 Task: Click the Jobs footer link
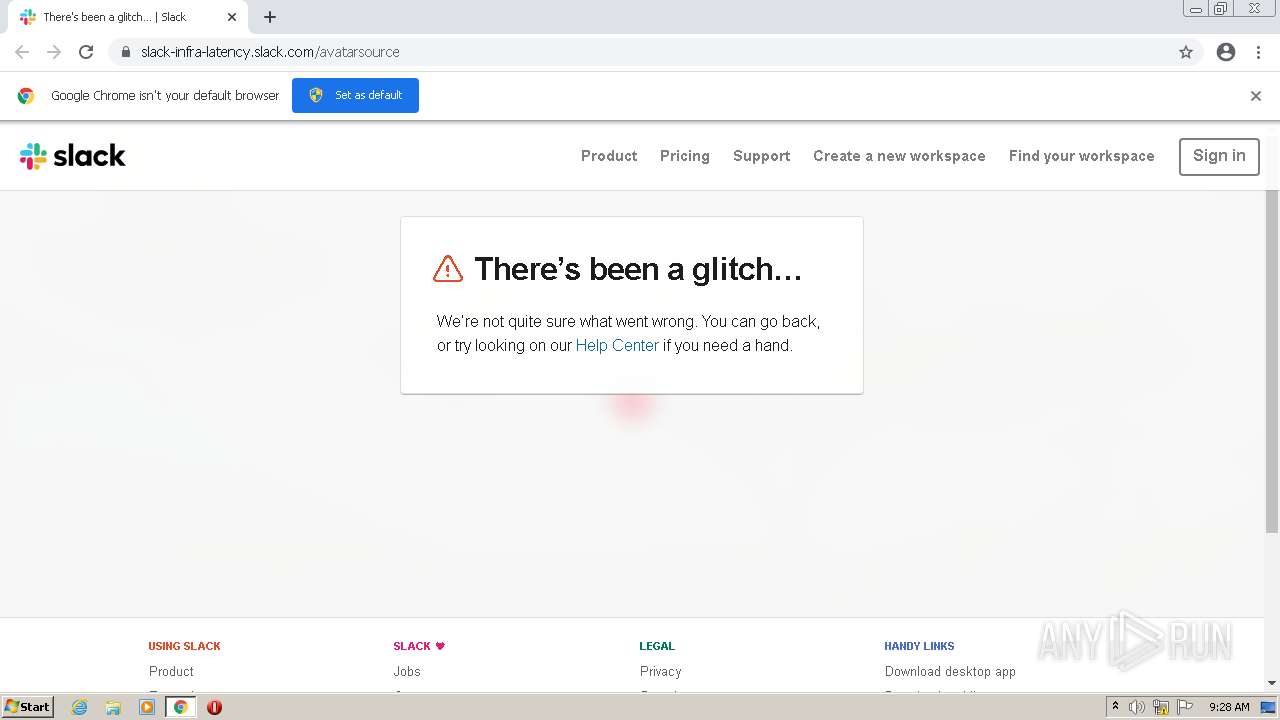407,672
